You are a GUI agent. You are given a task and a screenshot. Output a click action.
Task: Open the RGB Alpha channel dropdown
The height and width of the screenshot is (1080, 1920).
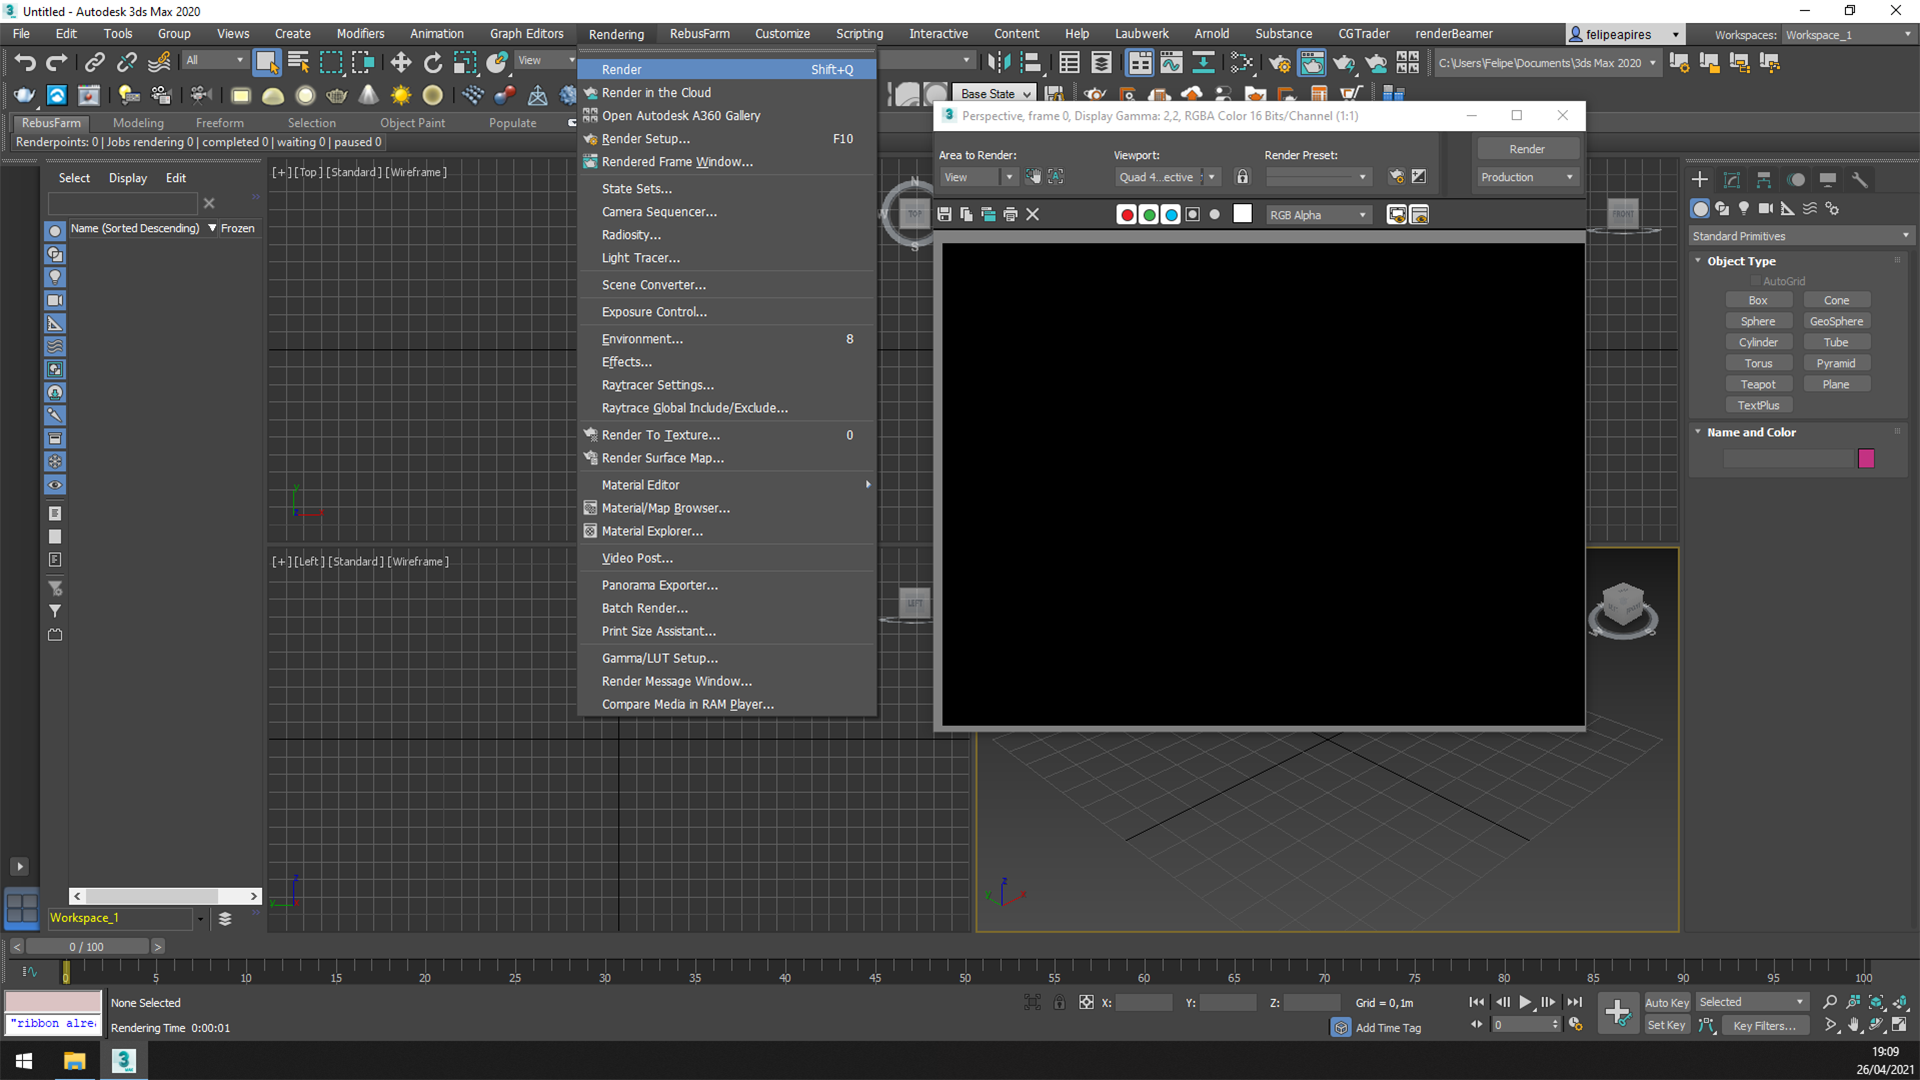click(x=1318, y=215)
